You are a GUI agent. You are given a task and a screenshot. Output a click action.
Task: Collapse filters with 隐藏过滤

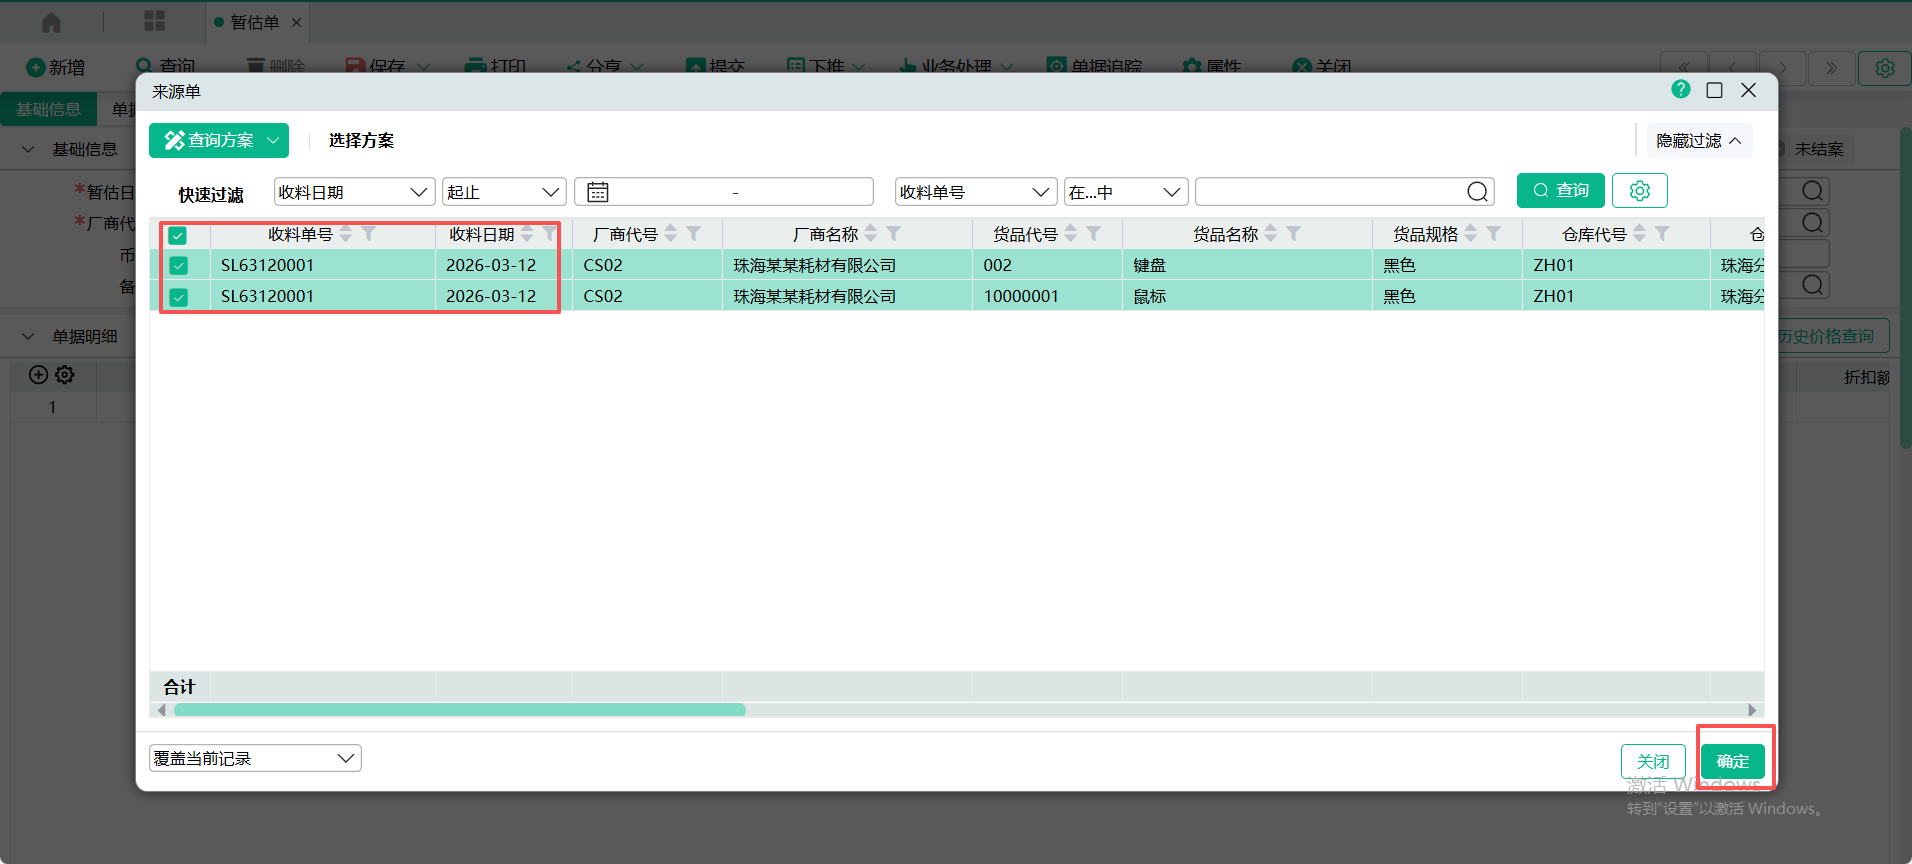click(1698, 141)
